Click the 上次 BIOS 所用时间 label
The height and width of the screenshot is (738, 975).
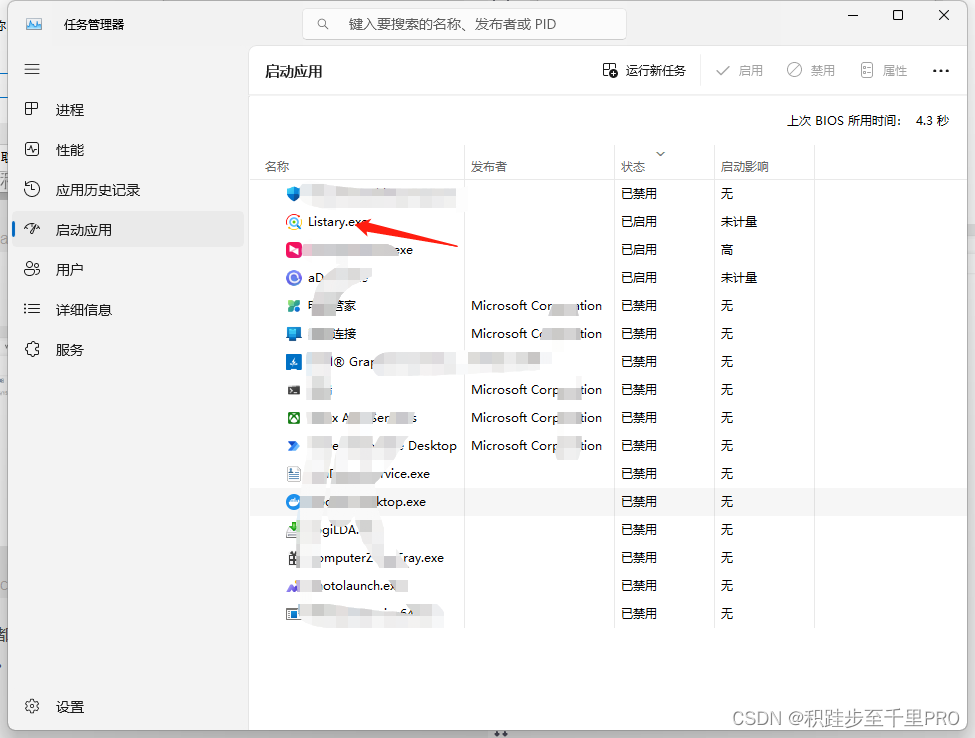(844, 121)
